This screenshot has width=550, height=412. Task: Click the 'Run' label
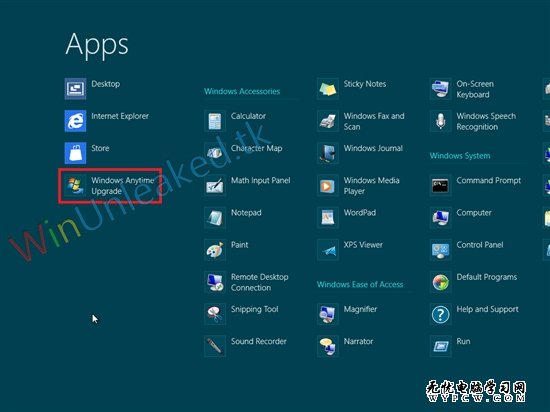point(463,342)
